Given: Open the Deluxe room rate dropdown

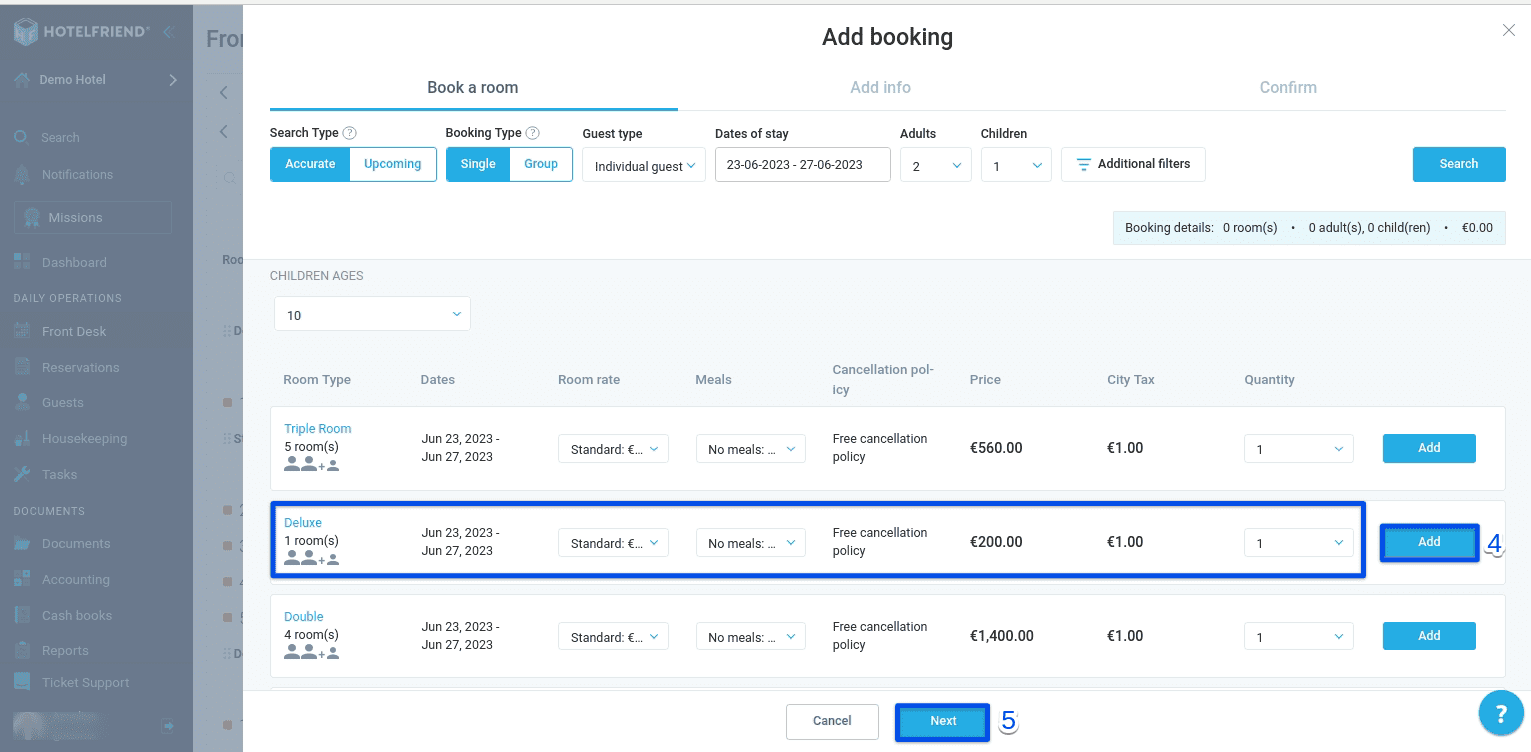Looking at the screenshot, I should click(613, 542).
